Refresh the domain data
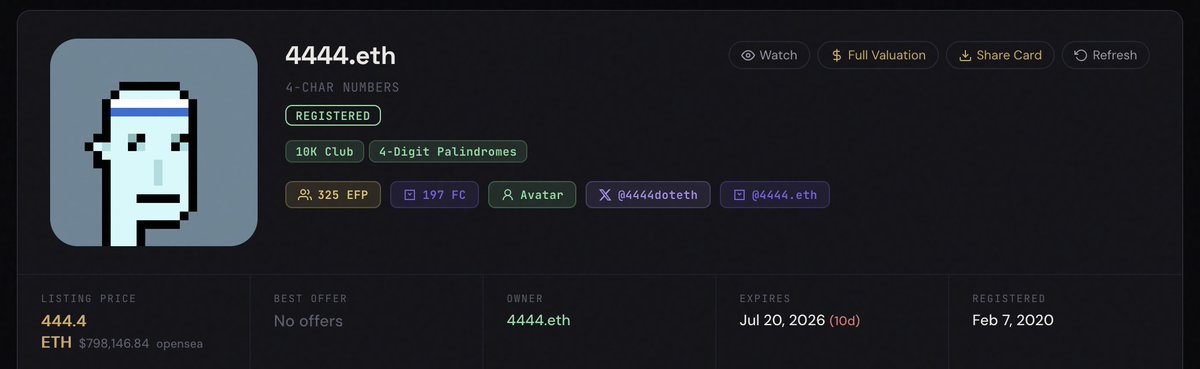Viewport: 1200px width, 369px height. coord(1105,55)
